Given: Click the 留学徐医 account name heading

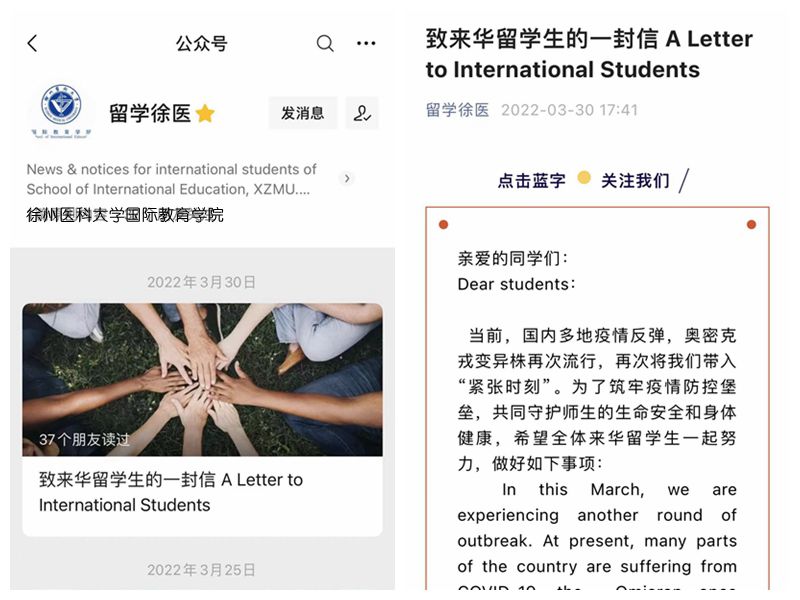Looking at the screenshot, I should click(x=150, y=113).
